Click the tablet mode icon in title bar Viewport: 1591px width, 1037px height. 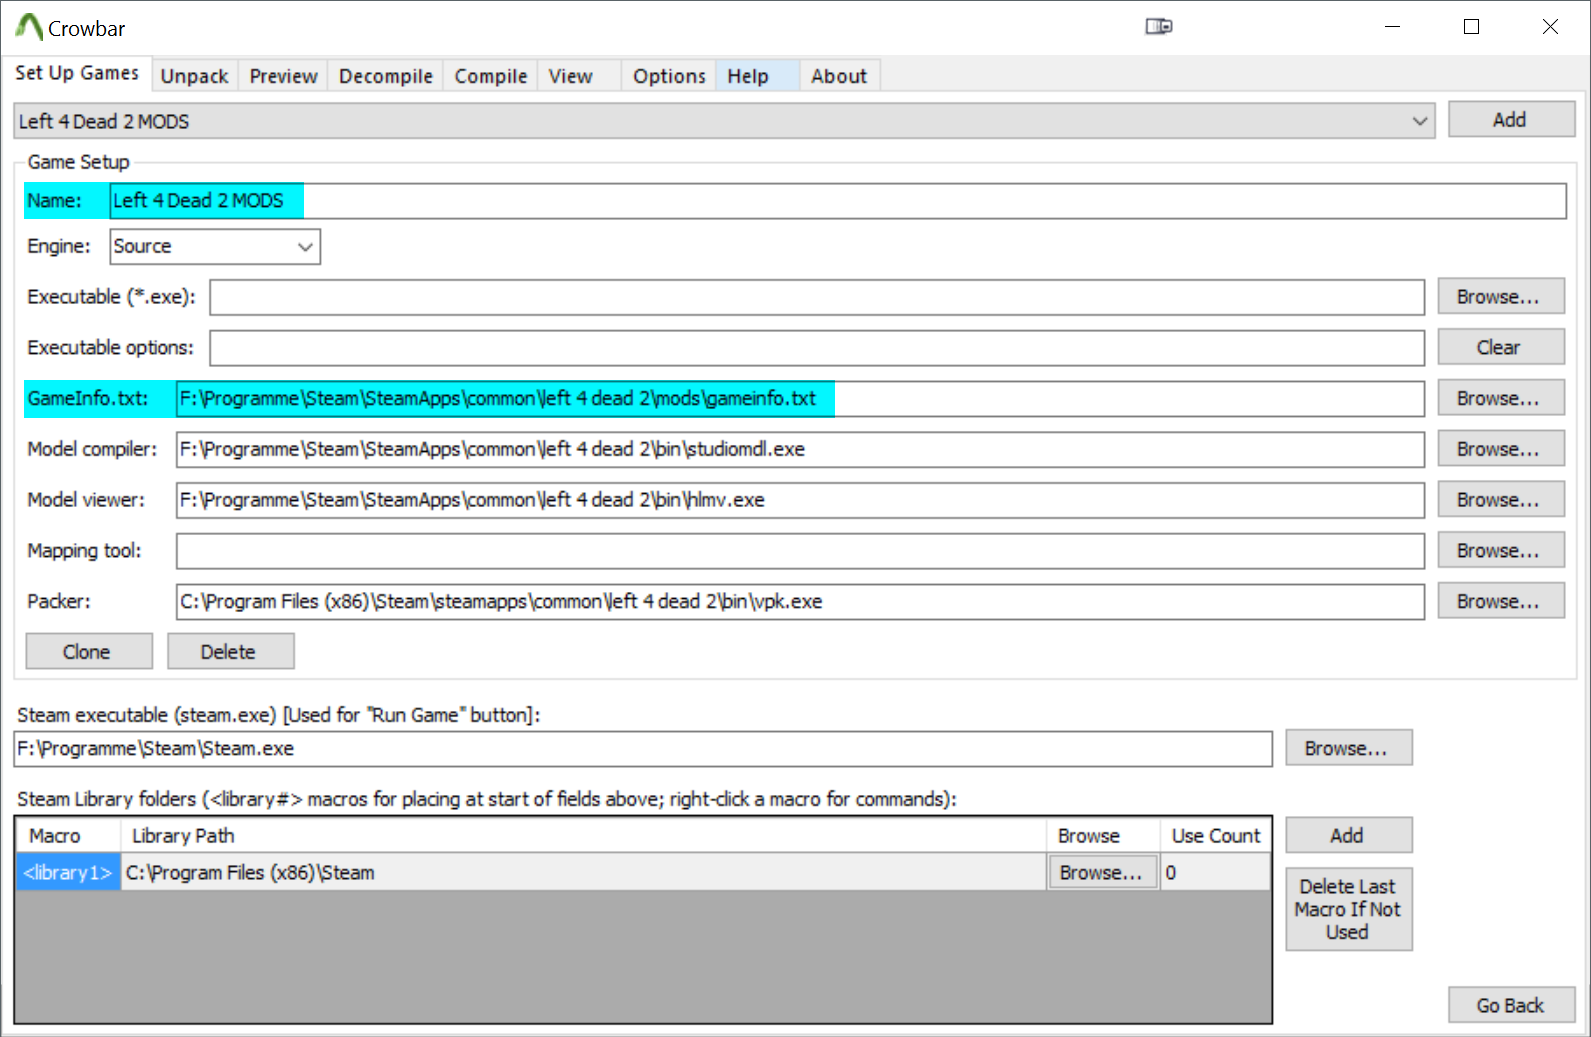click(x=1159, y=27)
